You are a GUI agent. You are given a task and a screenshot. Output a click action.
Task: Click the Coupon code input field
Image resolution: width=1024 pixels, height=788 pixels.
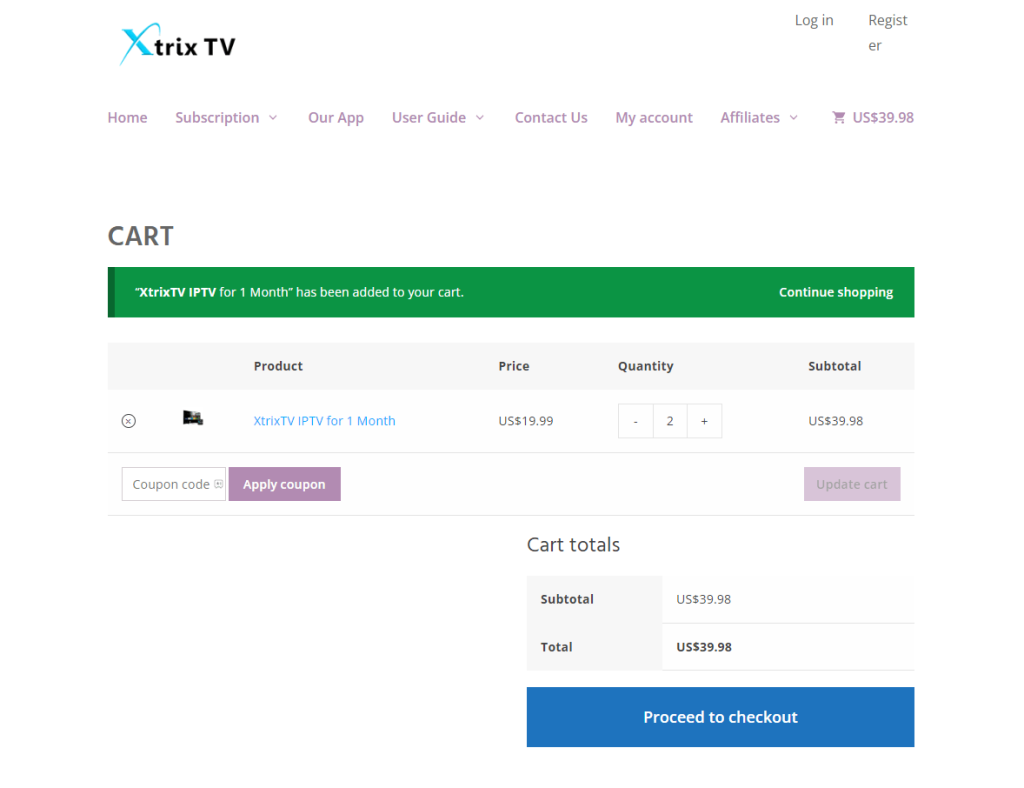pos(174,484)
